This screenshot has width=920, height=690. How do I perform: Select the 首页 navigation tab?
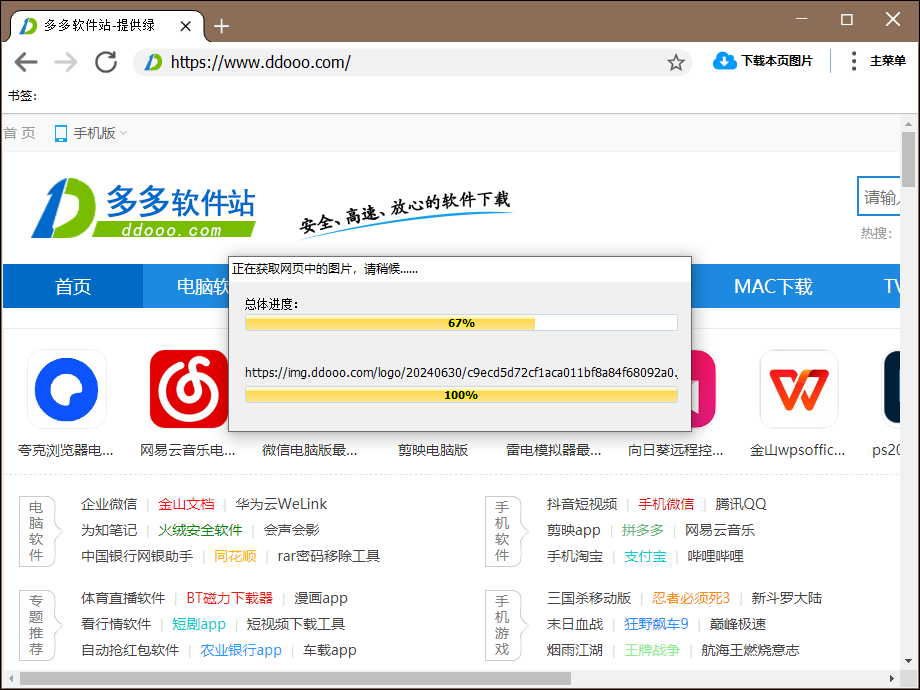(73, 286)
